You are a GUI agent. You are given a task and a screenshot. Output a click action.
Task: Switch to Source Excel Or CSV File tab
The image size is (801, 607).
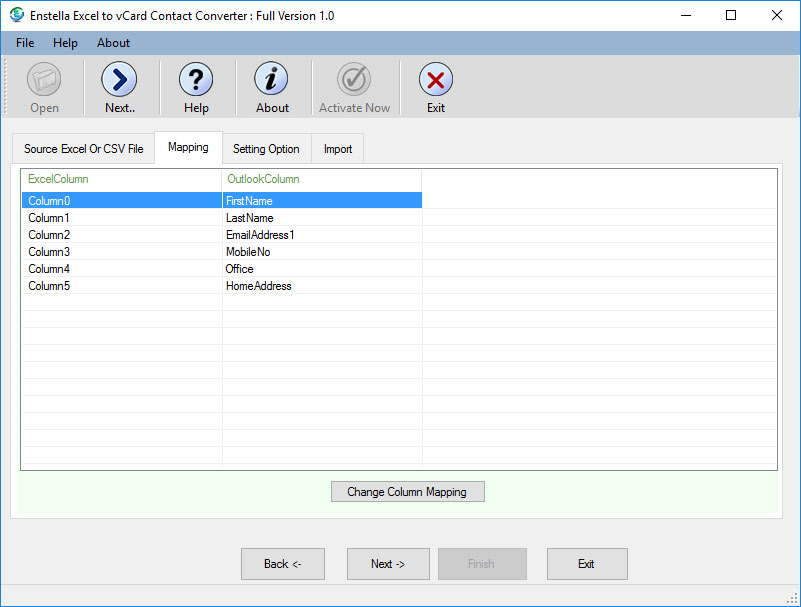coord(84,149)
